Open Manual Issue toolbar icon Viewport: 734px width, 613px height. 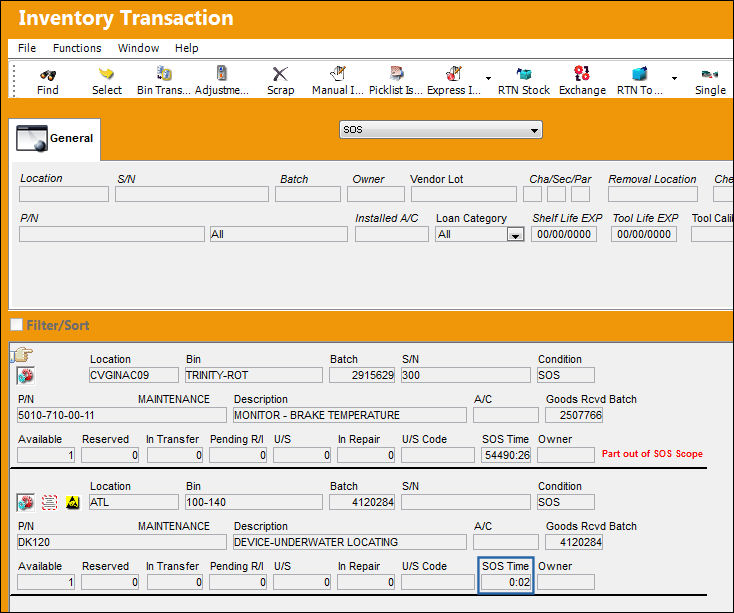tap(338, 73)
